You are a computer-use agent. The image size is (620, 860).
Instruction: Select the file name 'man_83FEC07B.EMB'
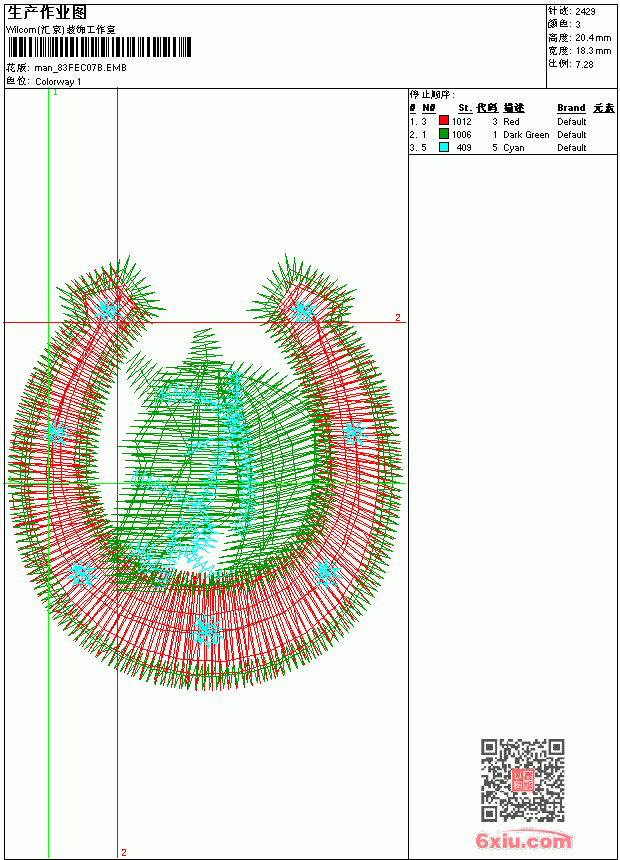pos(80,67)
